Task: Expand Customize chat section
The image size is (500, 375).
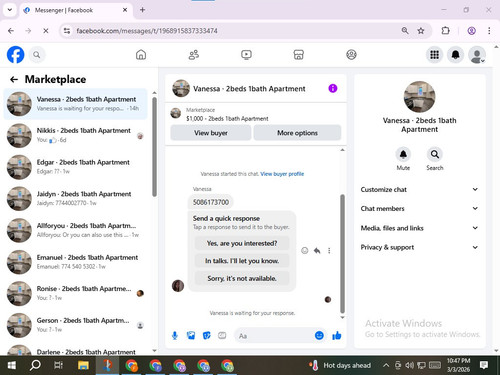Action: [x=419, y=189]
